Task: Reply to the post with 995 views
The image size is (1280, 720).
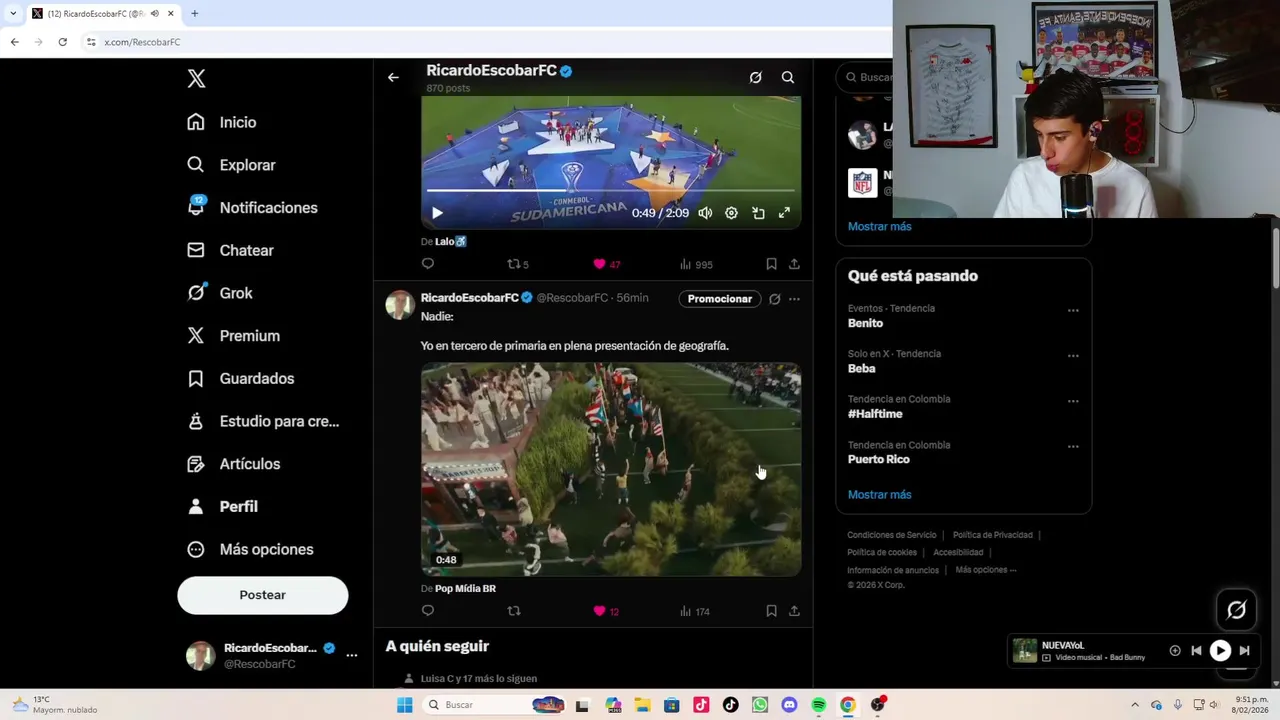Action: 428,264
